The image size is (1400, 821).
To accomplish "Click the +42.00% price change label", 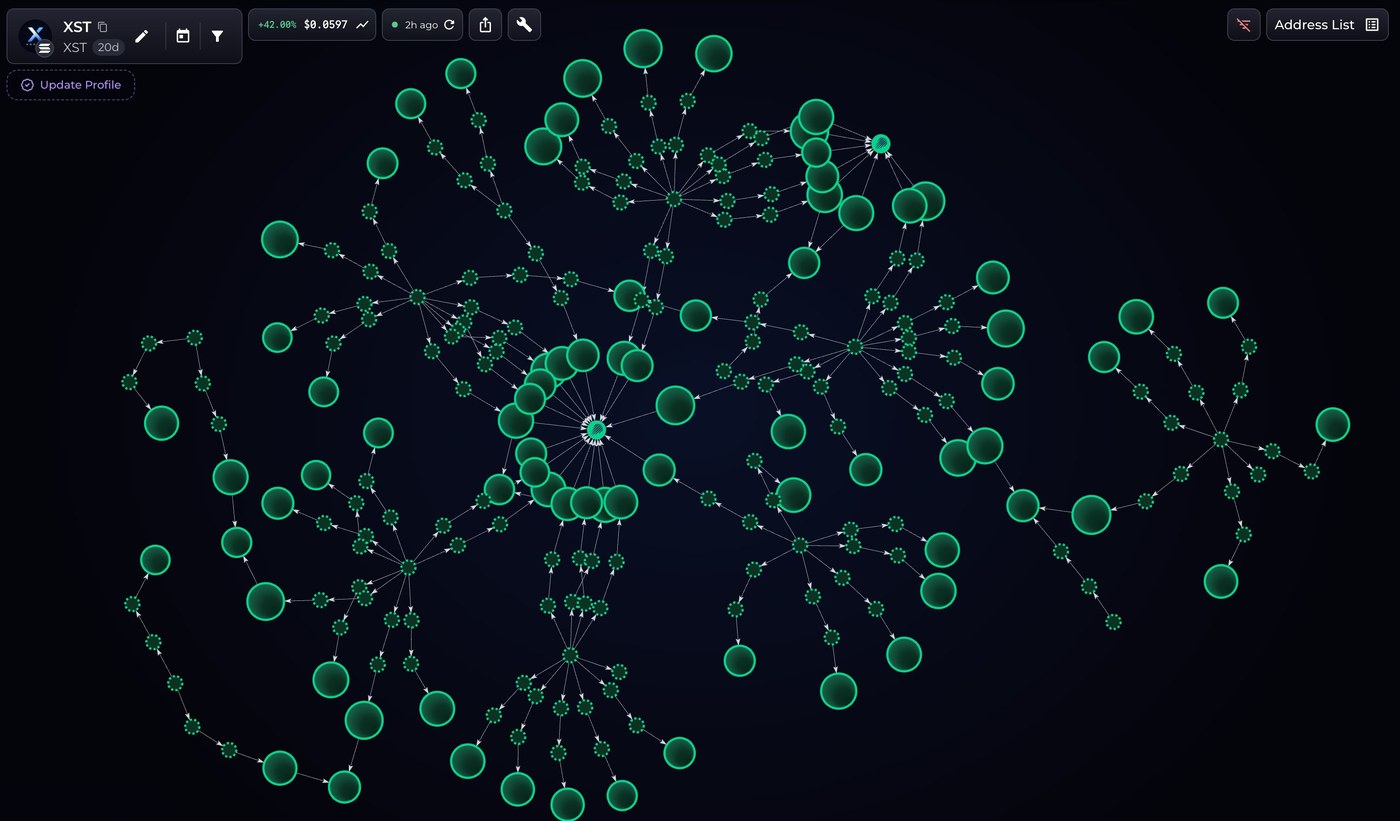I will tap(277, 25).
